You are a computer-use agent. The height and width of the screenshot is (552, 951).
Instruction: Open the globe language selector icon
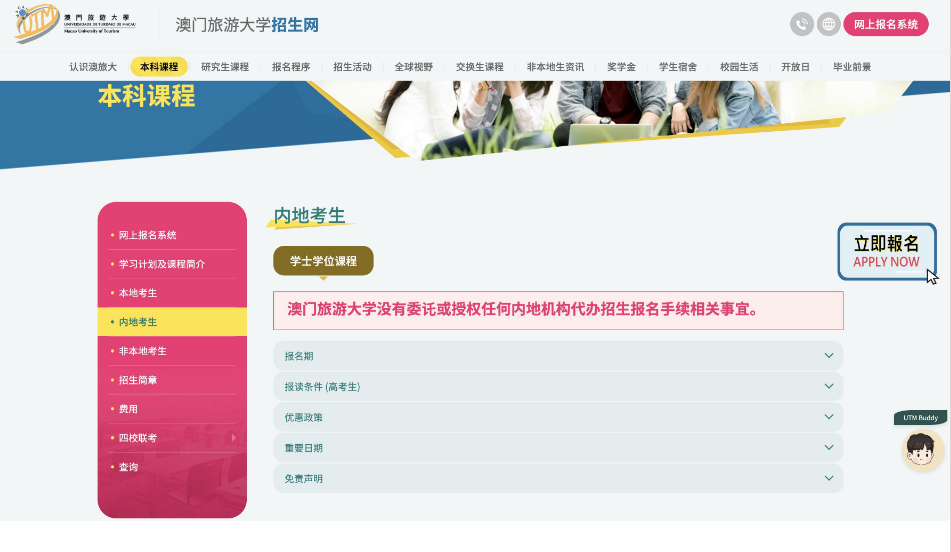point(828,24)
